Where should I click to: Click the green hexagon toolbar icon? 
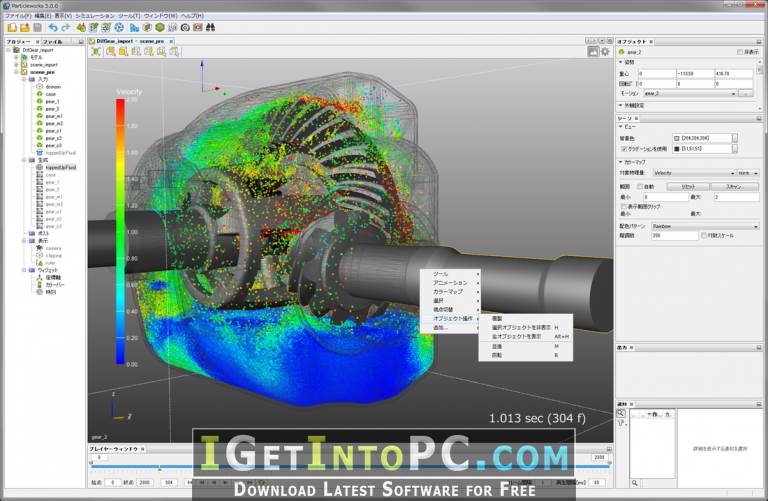click(160, 27)
